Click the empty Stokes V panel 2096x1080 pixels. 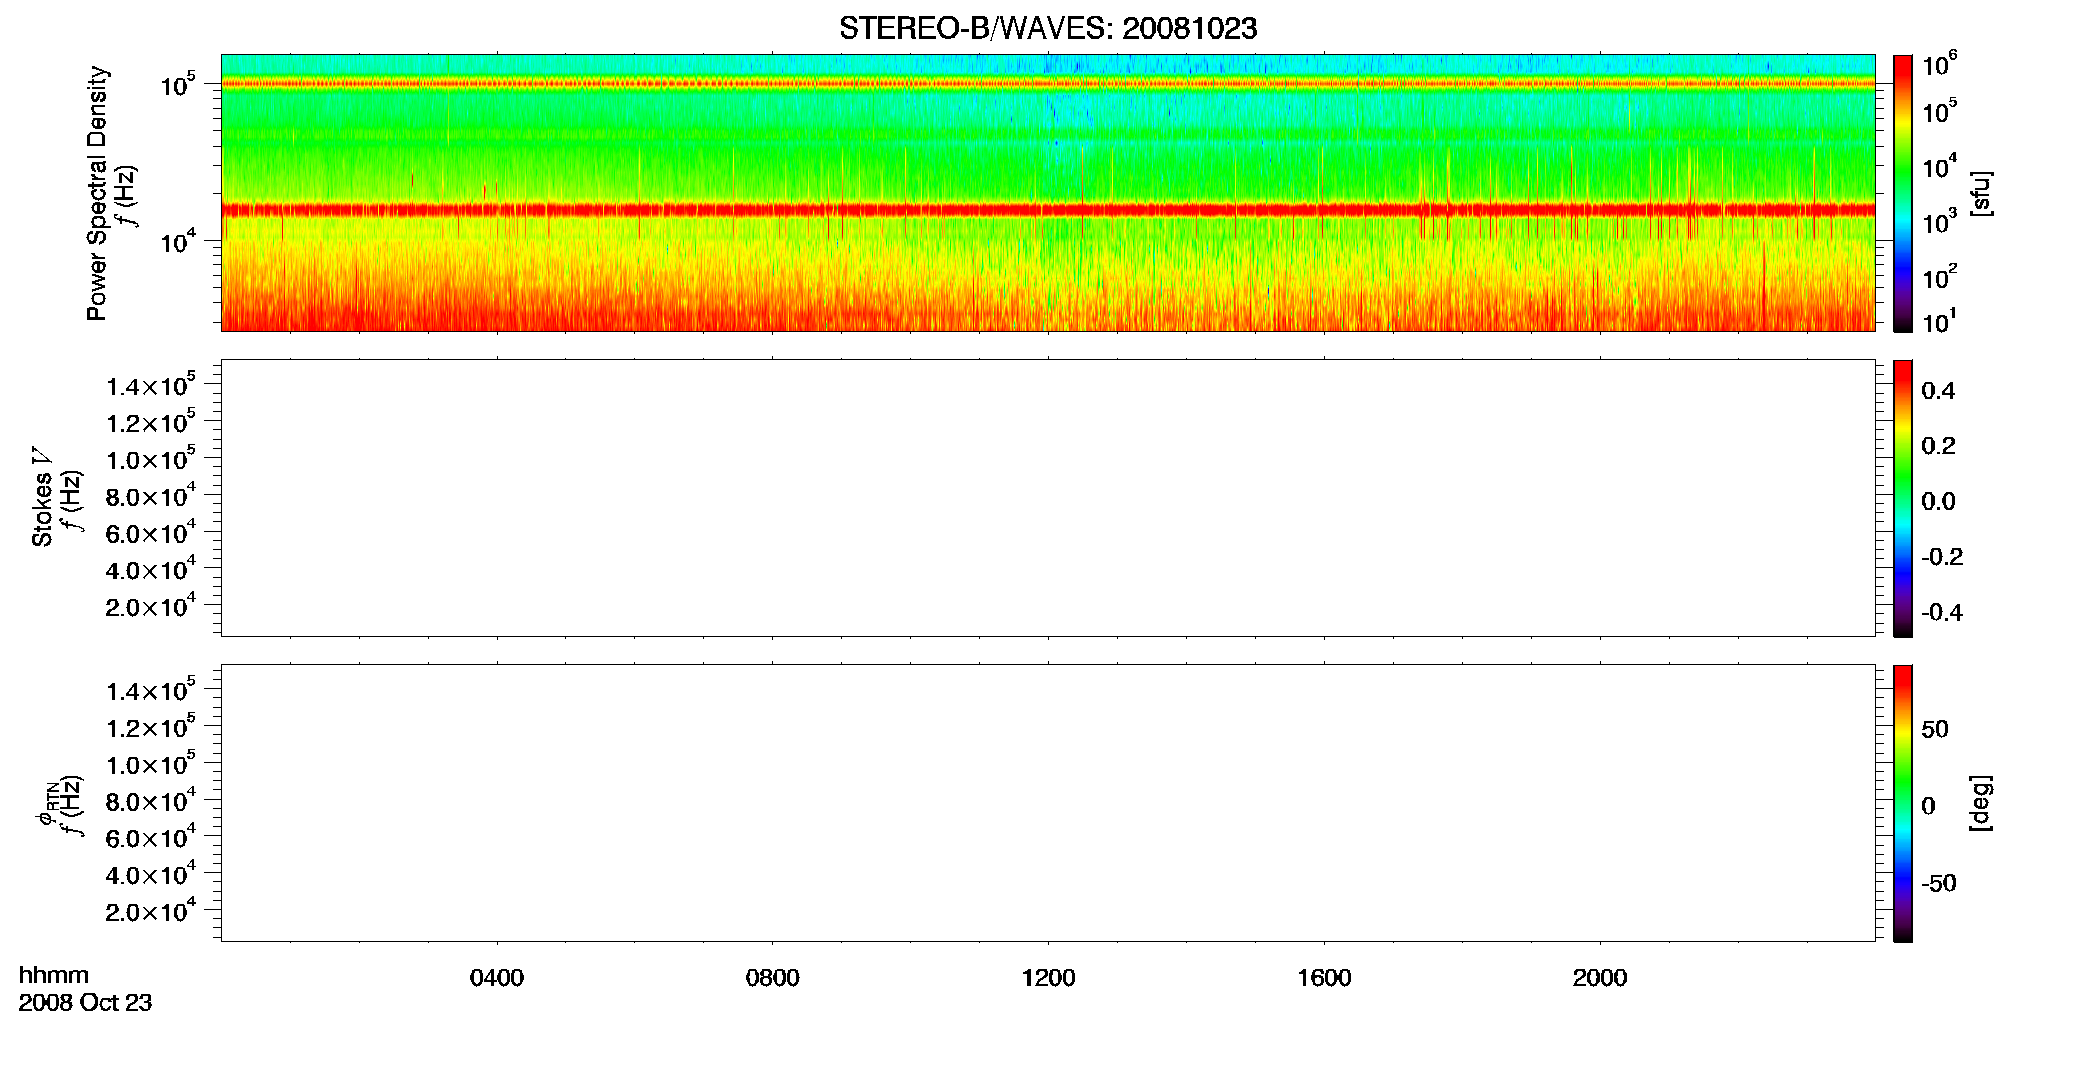(1048, 498)
